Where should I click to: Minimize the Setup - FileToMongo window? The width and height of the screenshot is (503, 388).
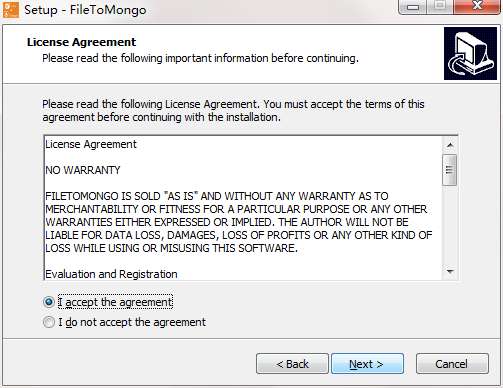pos(413,7)
